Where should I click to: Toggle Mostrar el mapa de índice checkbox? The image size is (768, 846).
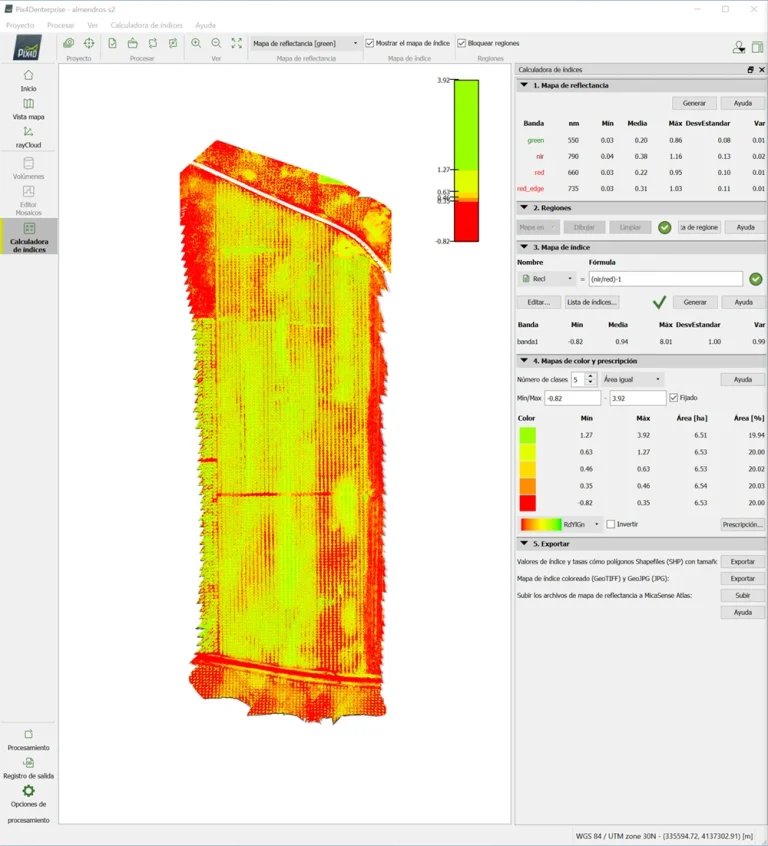click(370, 43)
